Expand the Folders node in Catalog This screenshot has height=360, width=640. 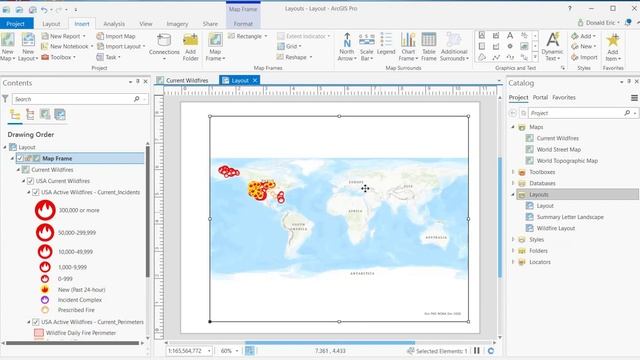513,251
